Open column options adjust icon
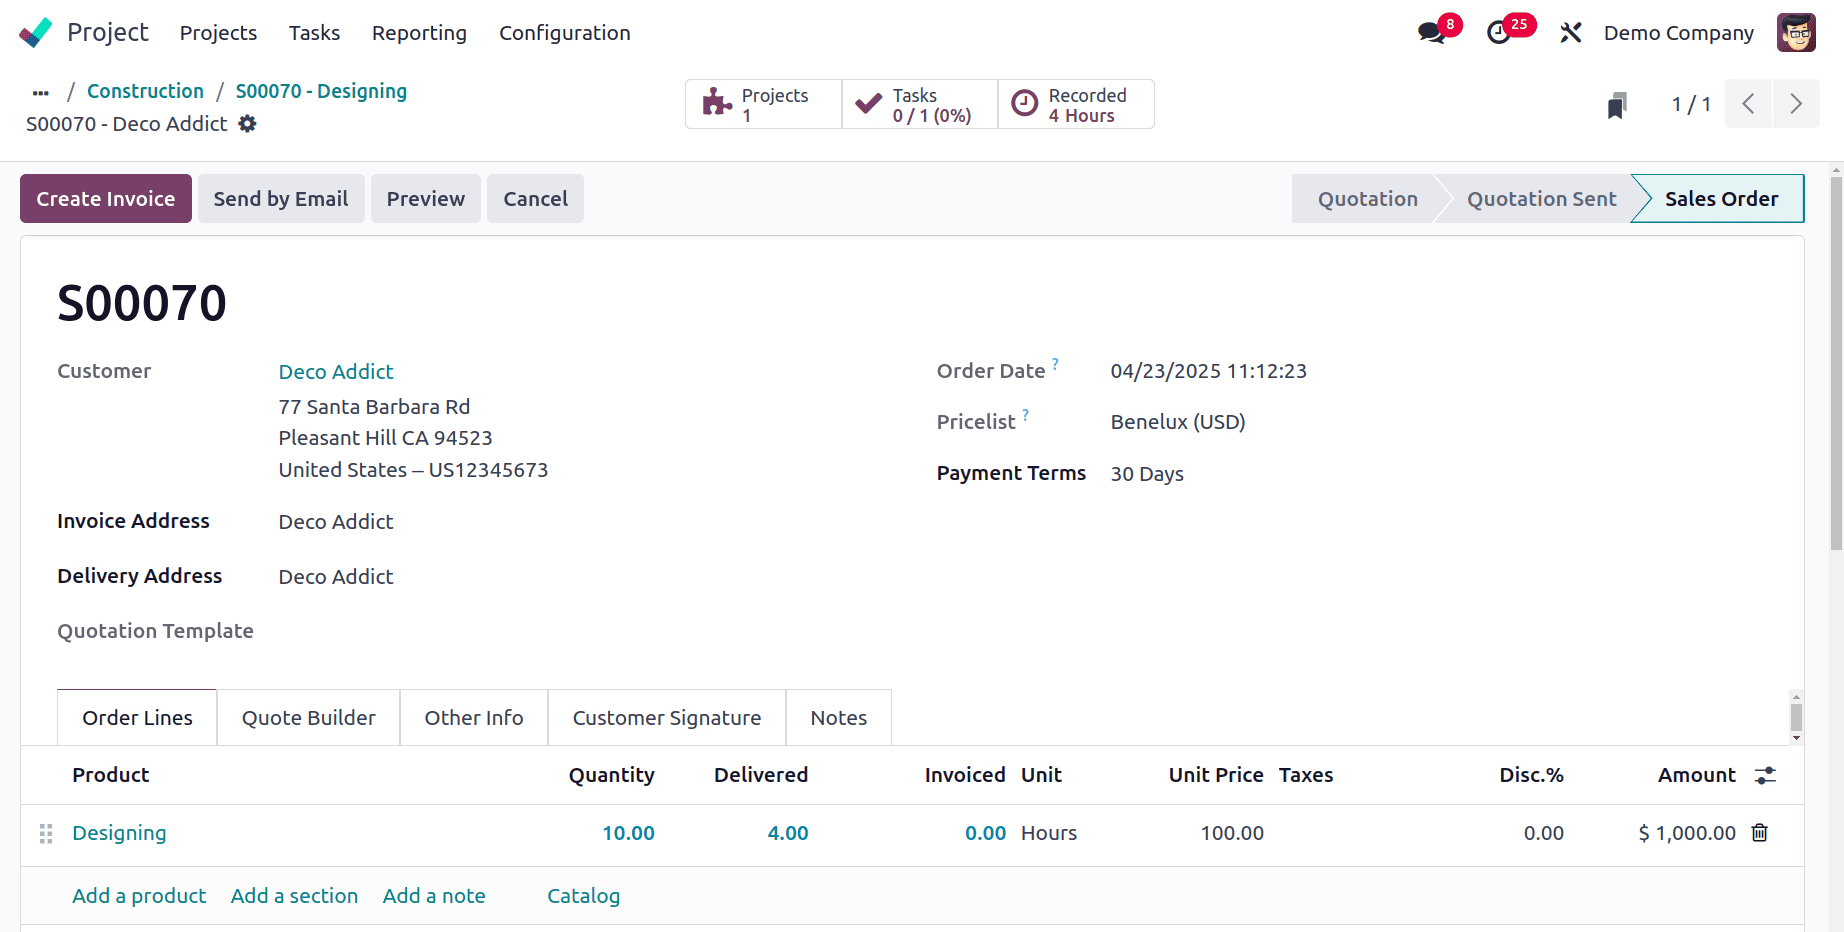The width and height of the screenshot is (1844, 932). coord(1765,775)
